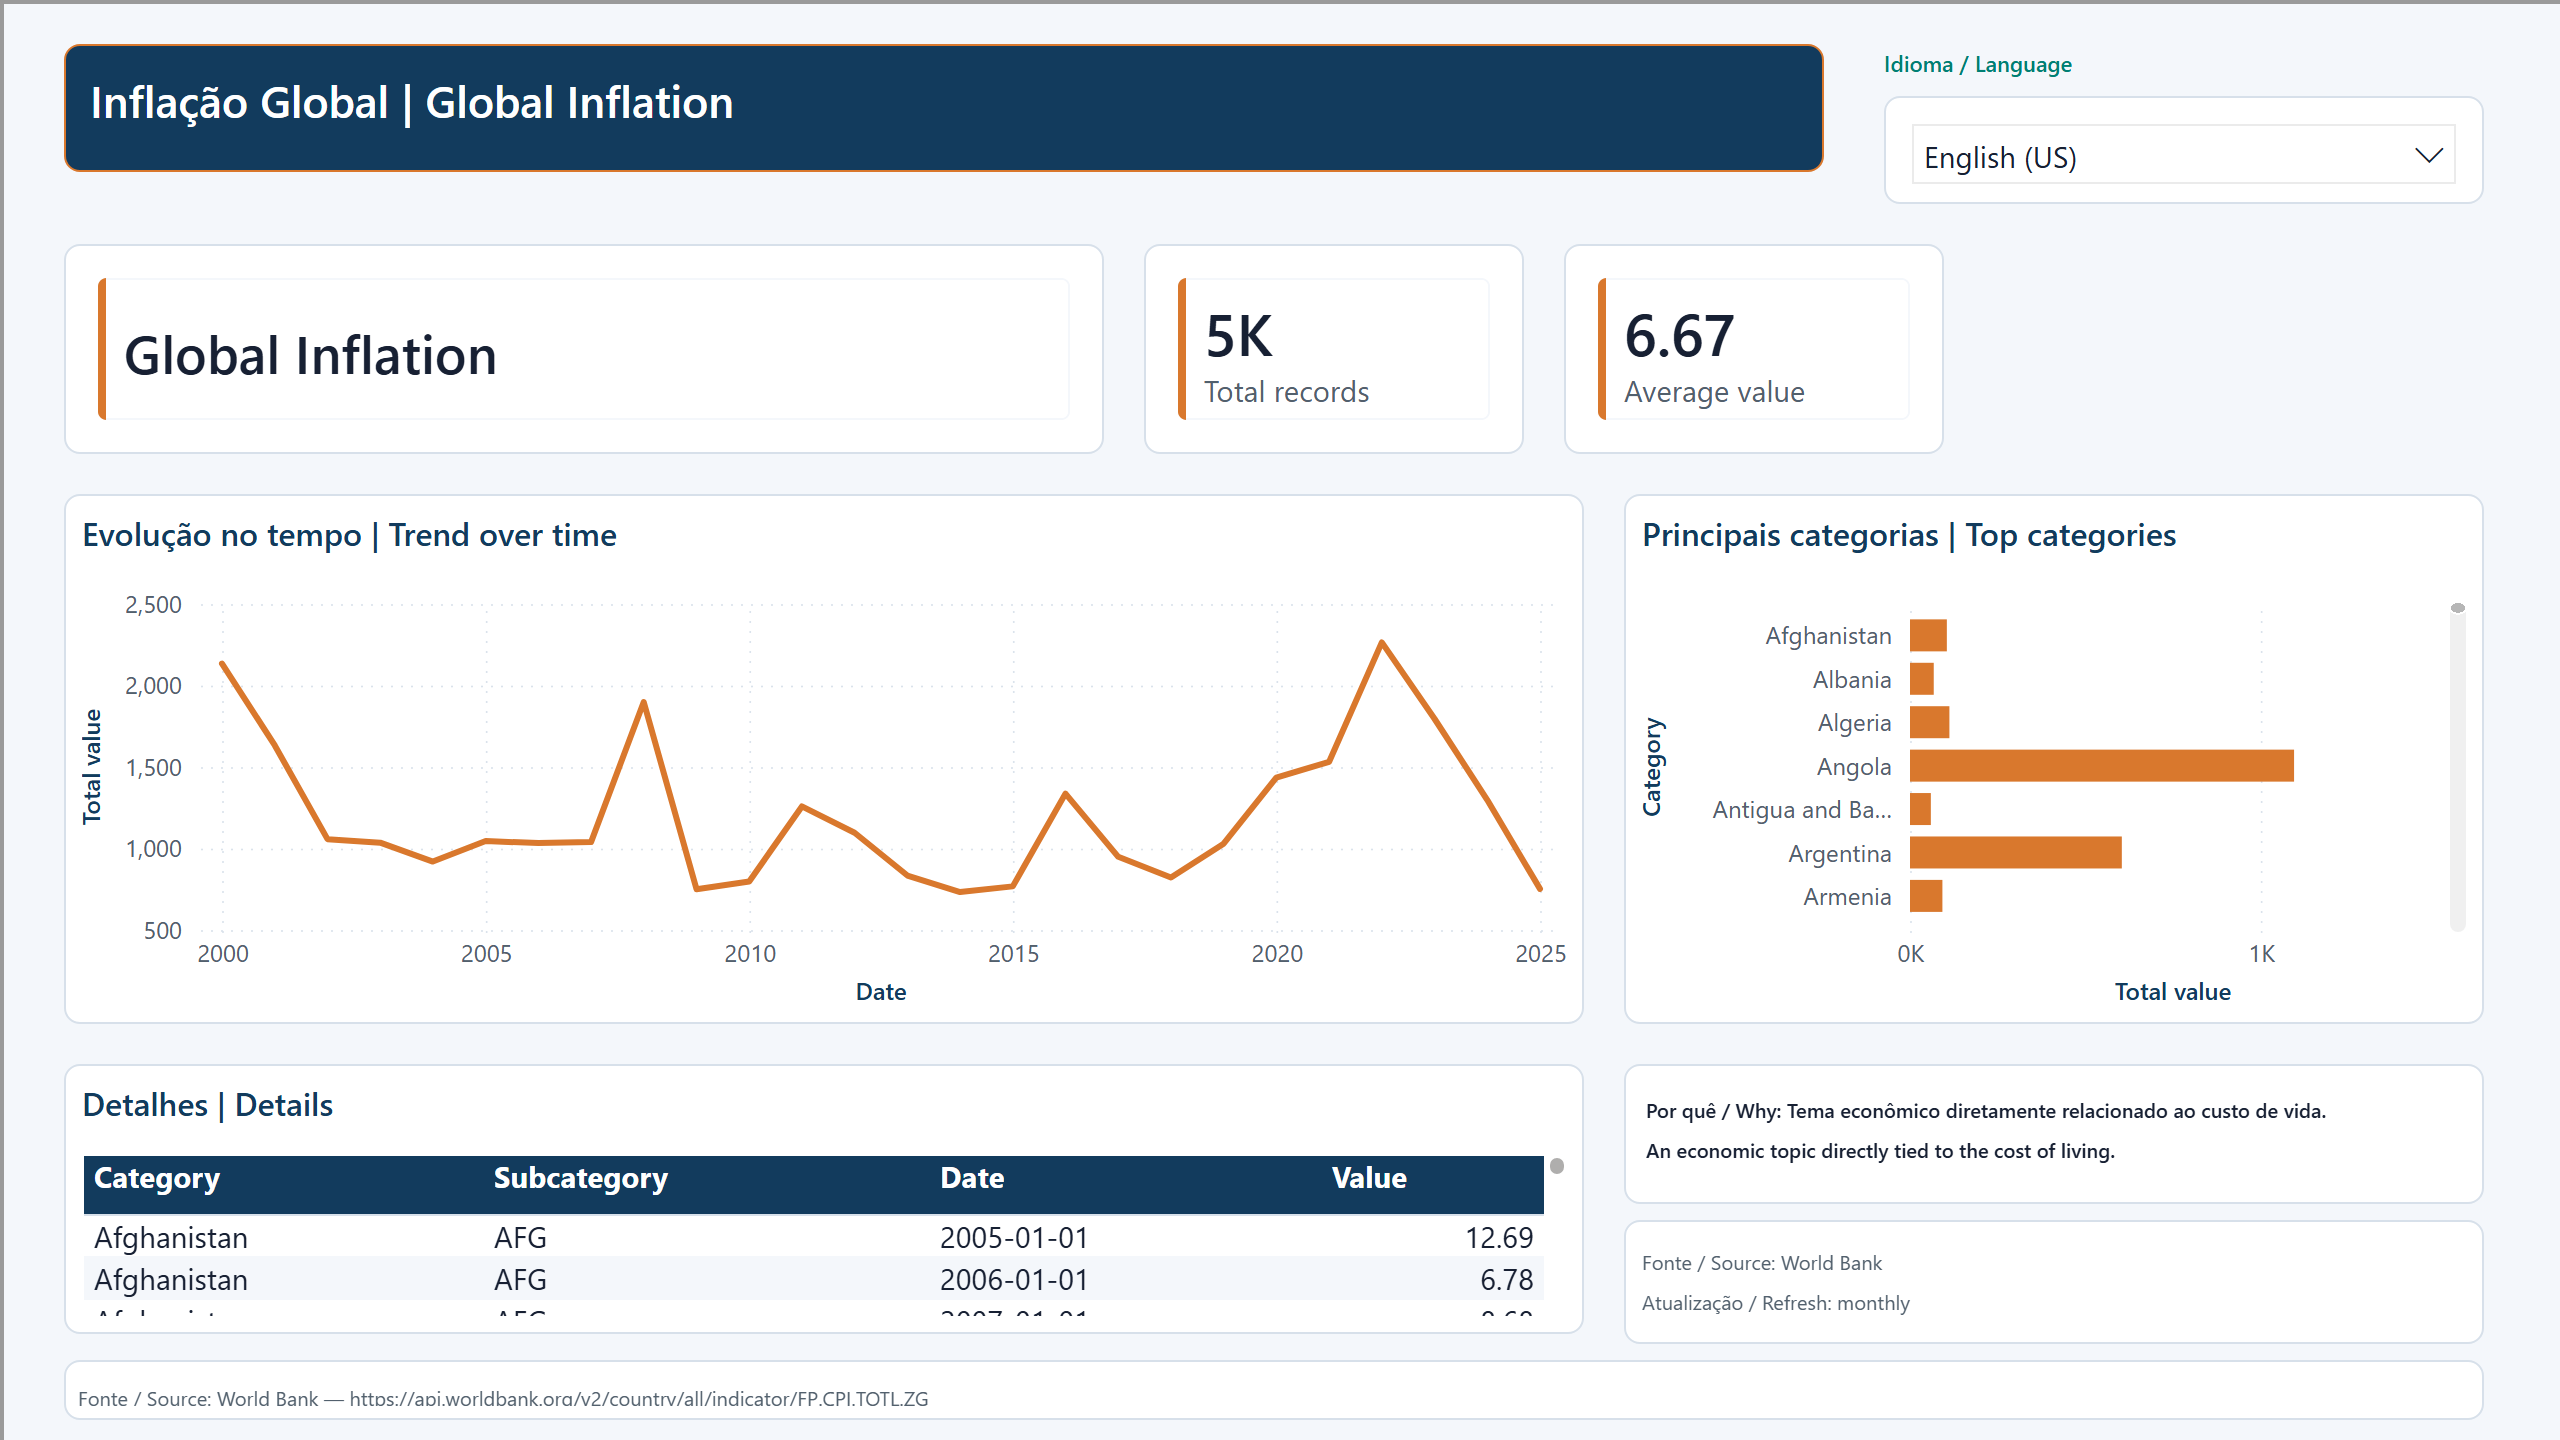Click the 2010 label on the Date axis
2560x1440 pixels.
750,954
